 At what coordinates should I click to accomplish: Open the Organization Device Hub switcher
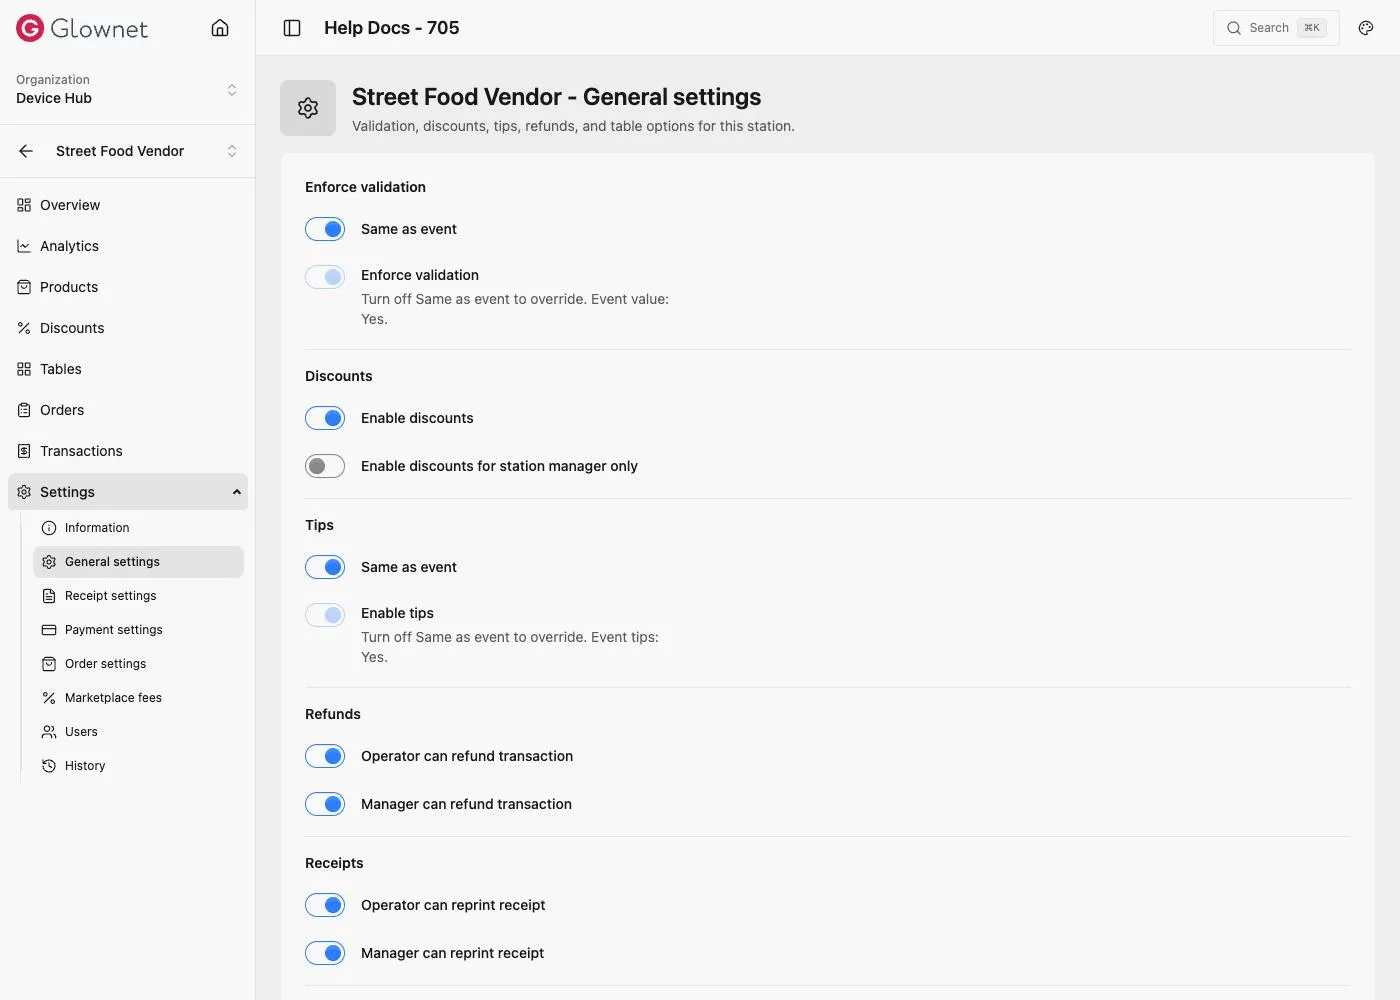[x=127, y=89]
